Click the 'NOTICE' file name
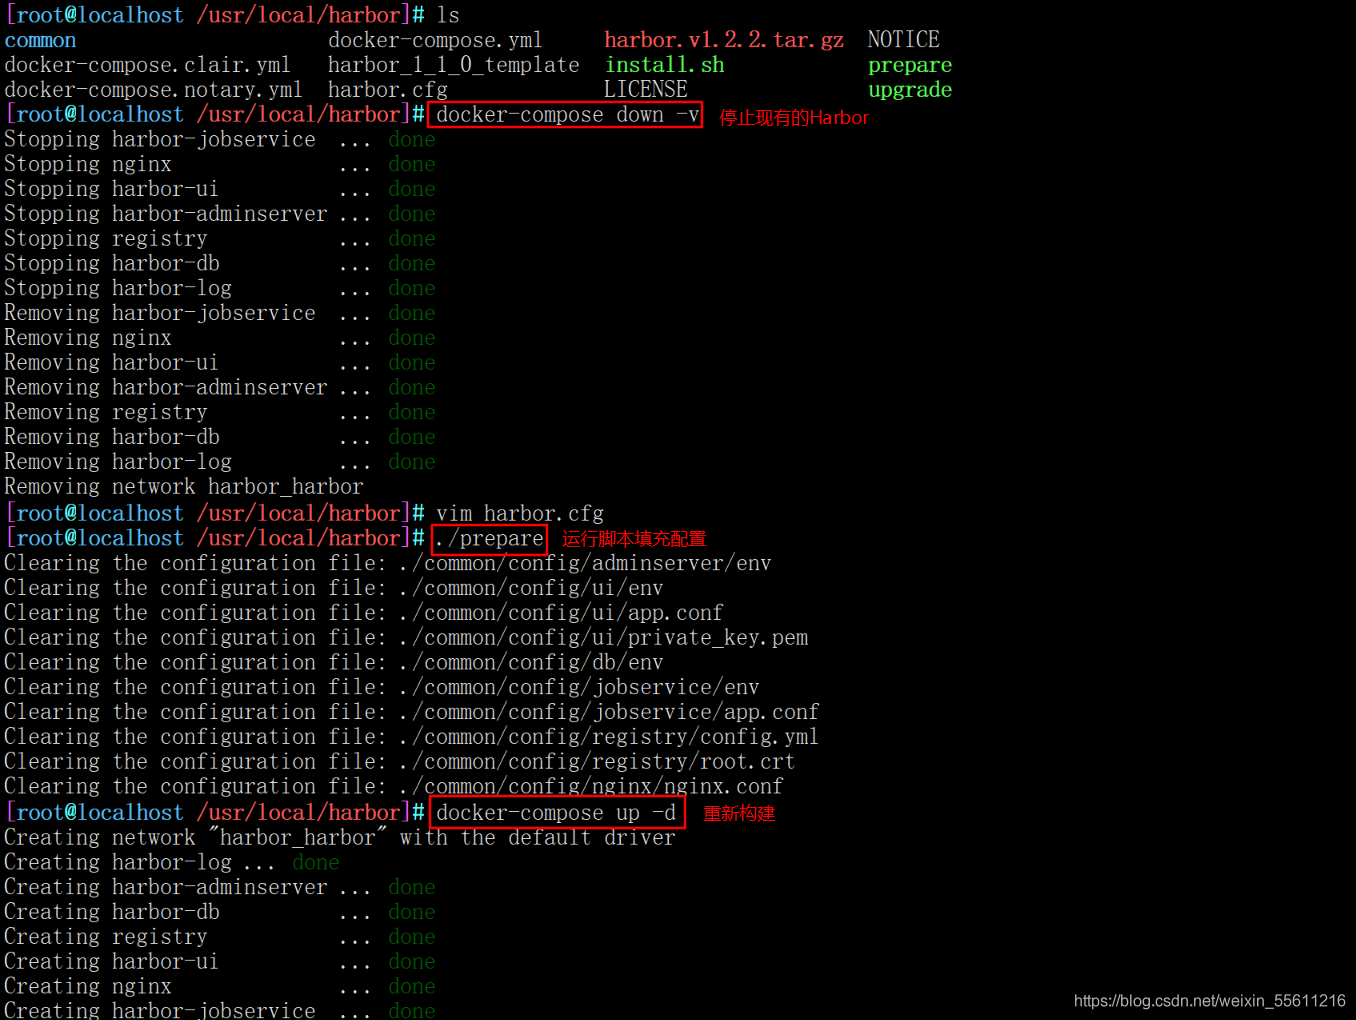Image resolution: width=1356 pixels, height=1020 pixels. [x=904, y=40]
